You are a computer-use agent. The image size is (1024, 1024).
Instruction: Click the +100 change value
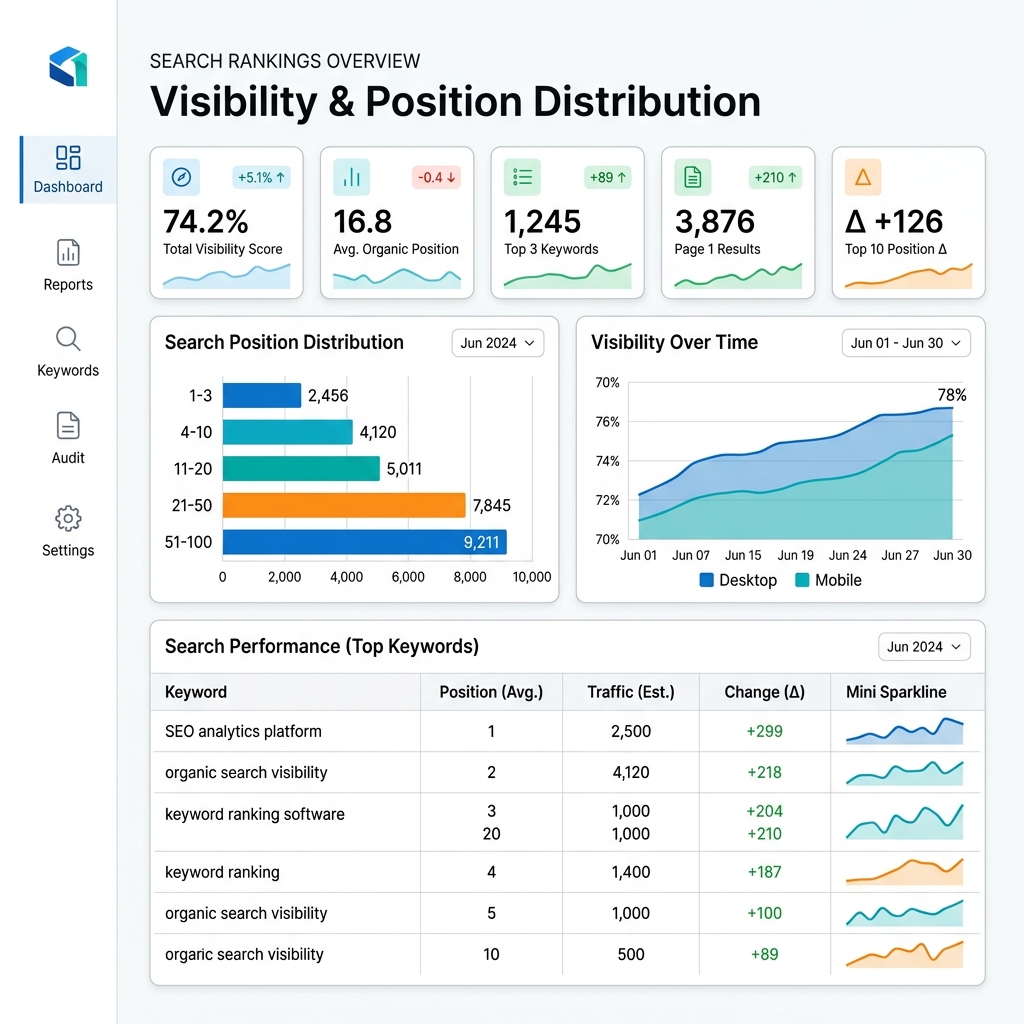[765, 914]
